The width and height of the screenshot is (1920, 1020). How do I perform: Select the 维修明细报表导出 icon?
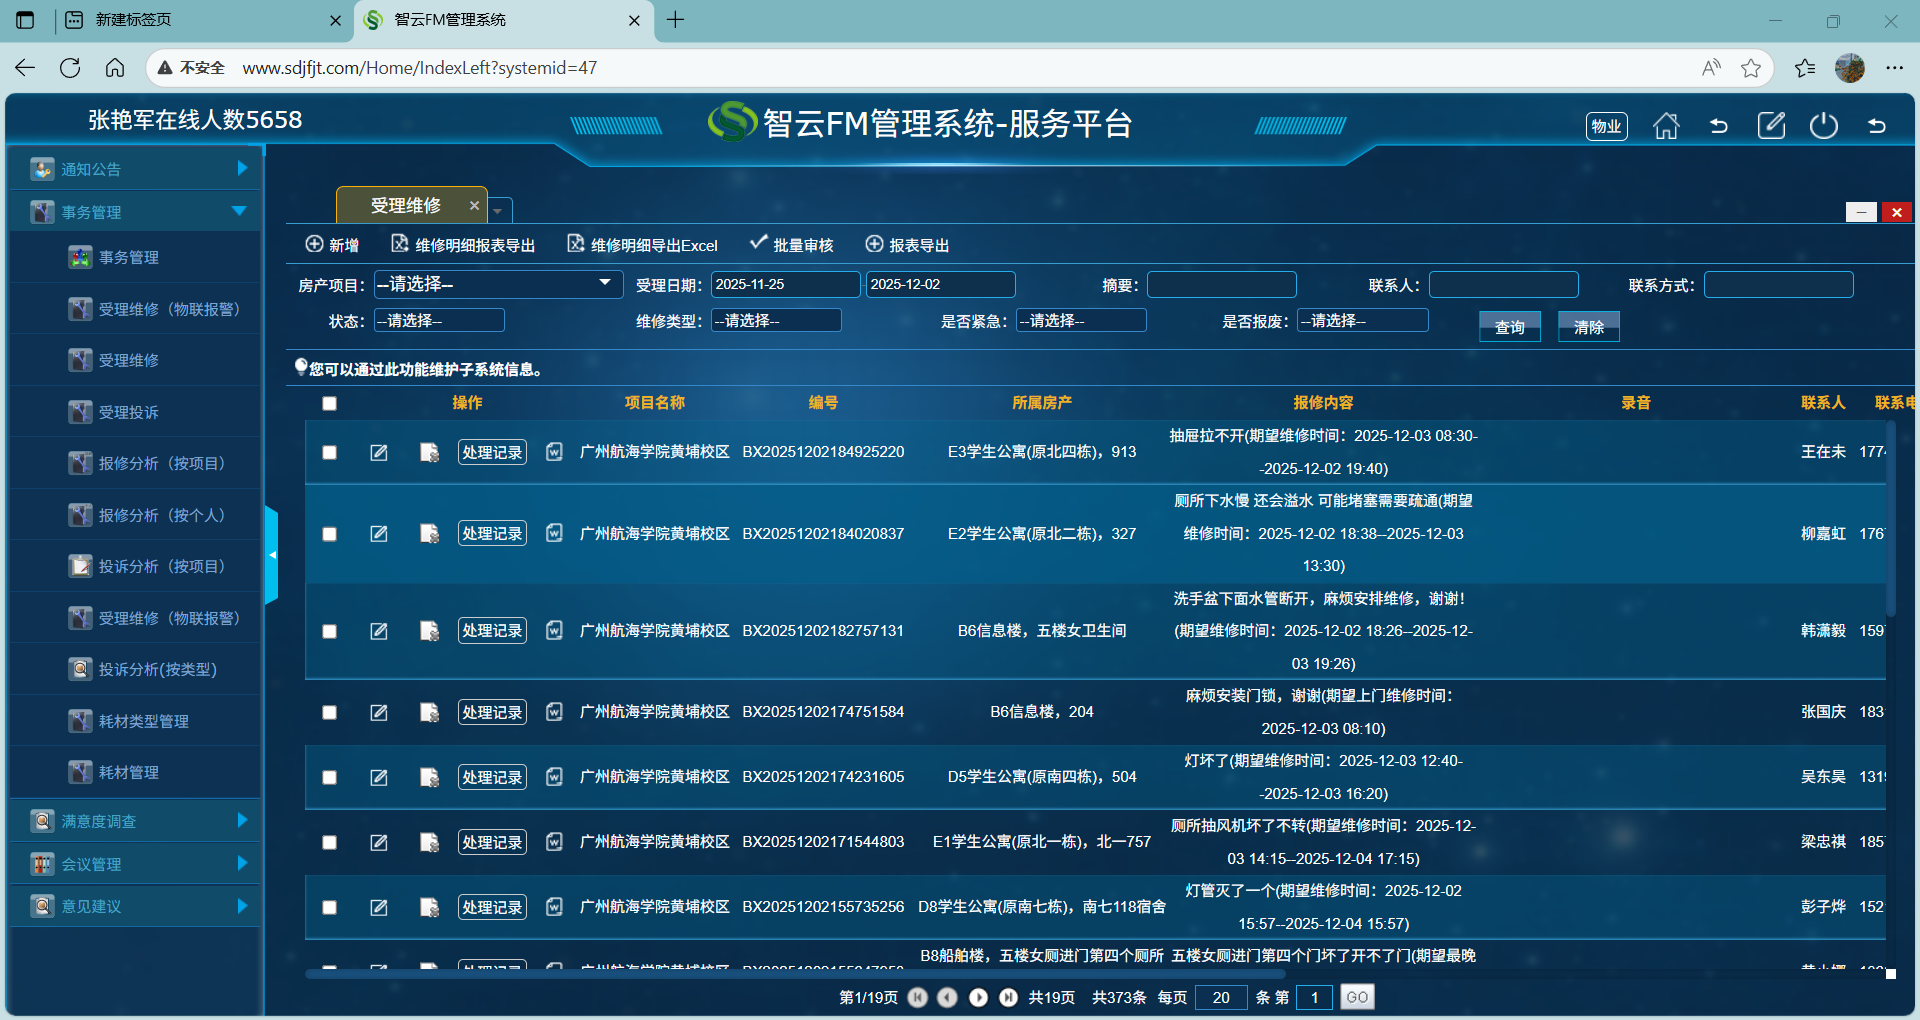(398, 244)
